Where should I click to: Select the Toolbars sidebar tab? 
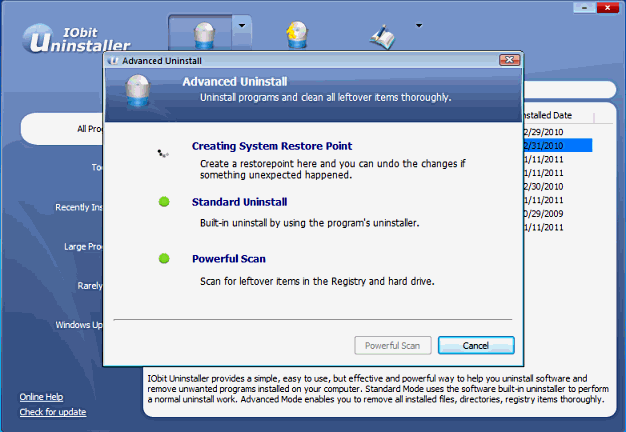click(x=97, y=167)
